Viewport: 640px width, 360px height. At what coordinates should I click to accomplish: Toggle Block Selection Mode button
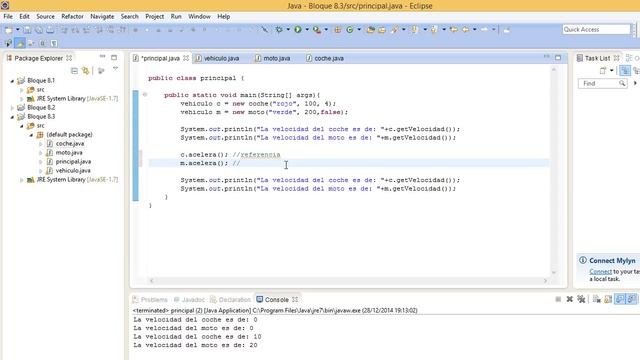click(x=42, y=43)
